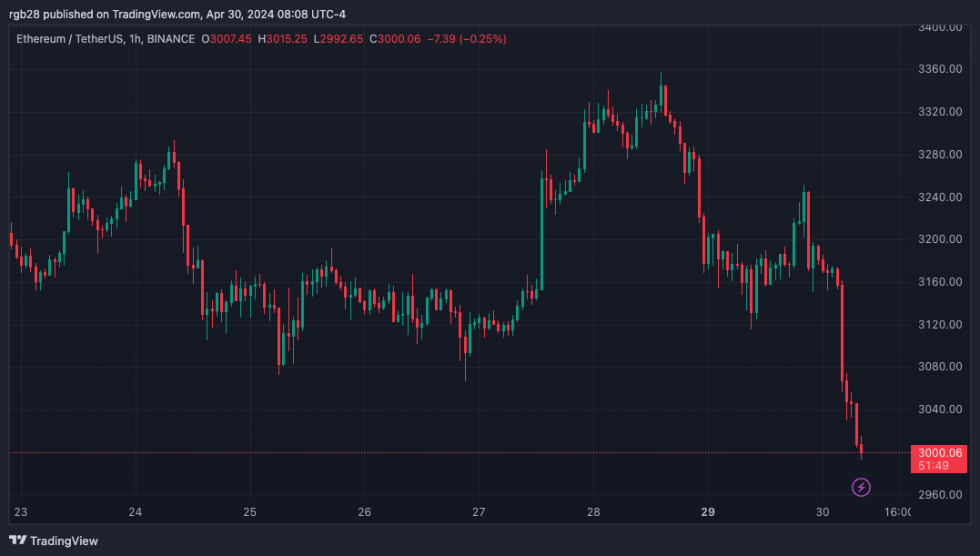
Task: Click the Ethereum / TetherUS symbol title
Action: click(x=72, y=39)
